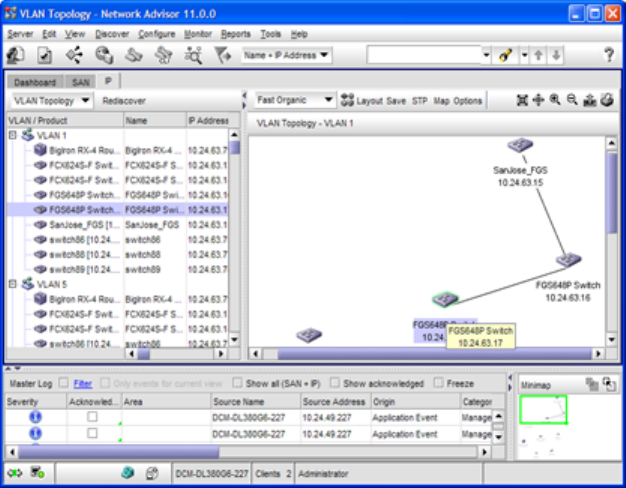Click the magnifier search devices toolbar icon
Viewport: 626px width, 488px height.
(x=194, y=55)
